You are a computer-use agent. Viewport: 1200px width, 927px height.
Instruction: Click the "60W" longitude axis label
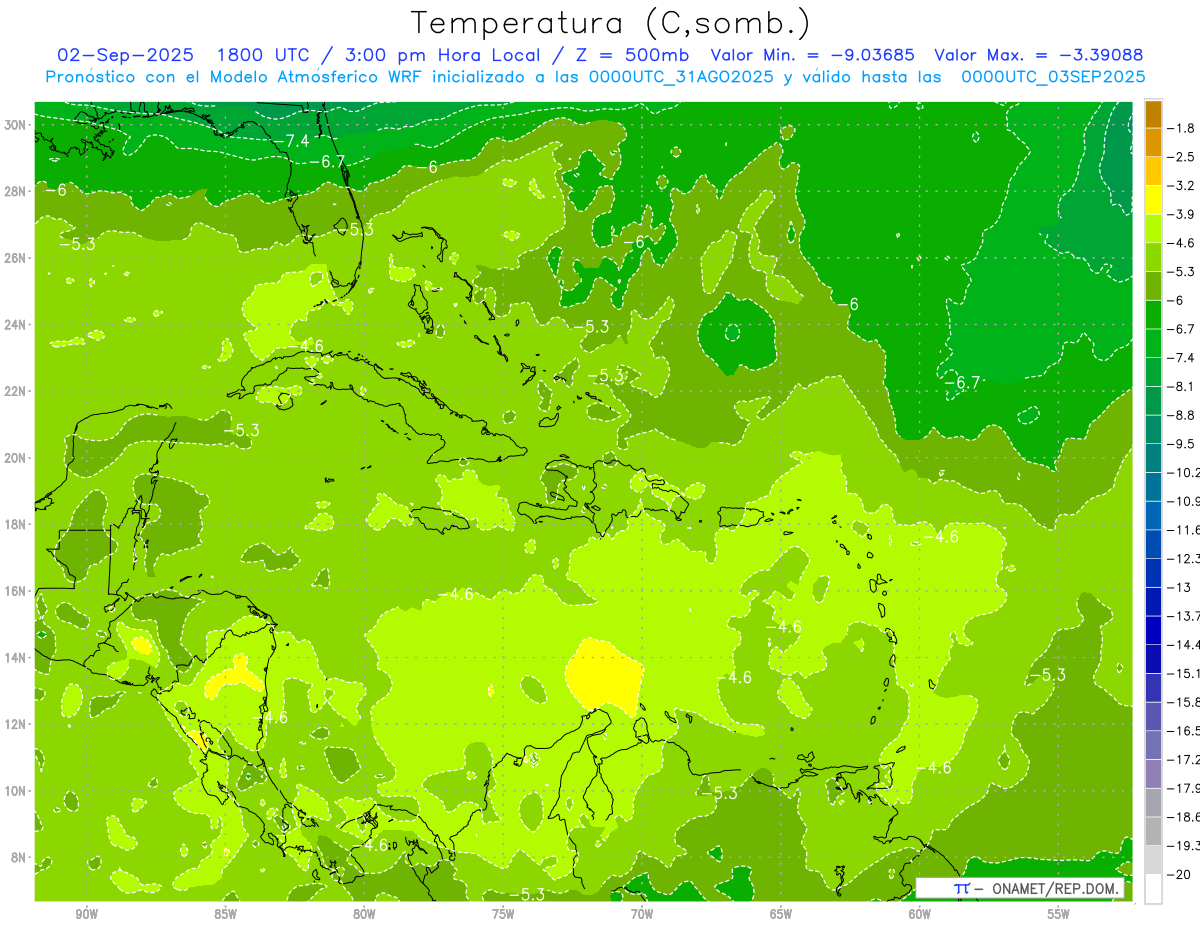(920, 914)
